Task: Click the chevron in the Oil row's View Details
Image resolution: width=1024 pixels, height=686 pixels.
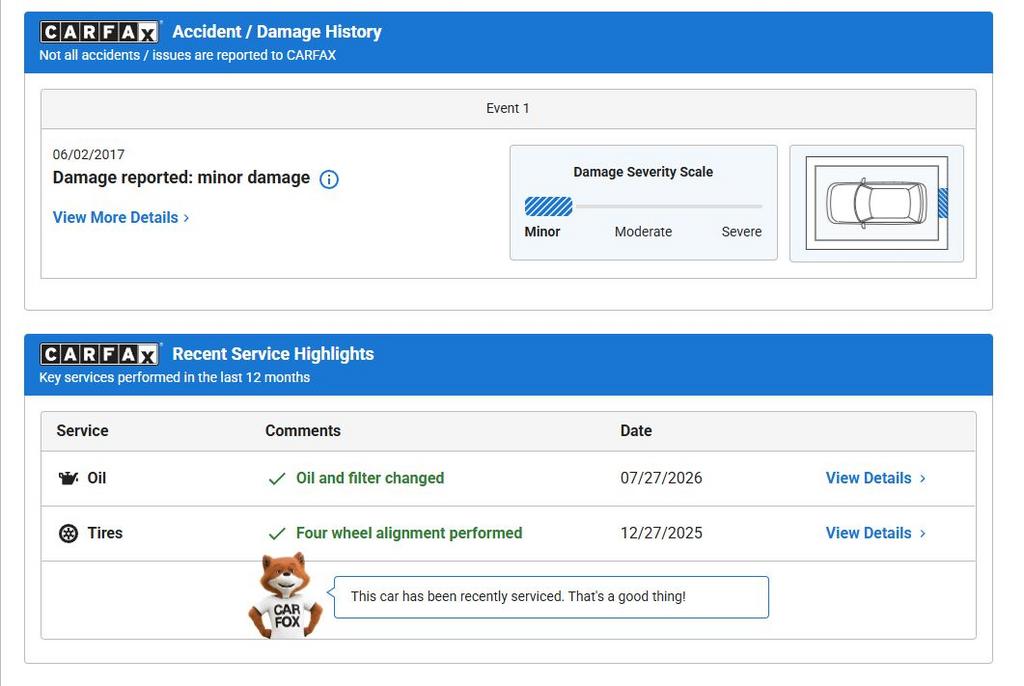Action: point(922,479)
